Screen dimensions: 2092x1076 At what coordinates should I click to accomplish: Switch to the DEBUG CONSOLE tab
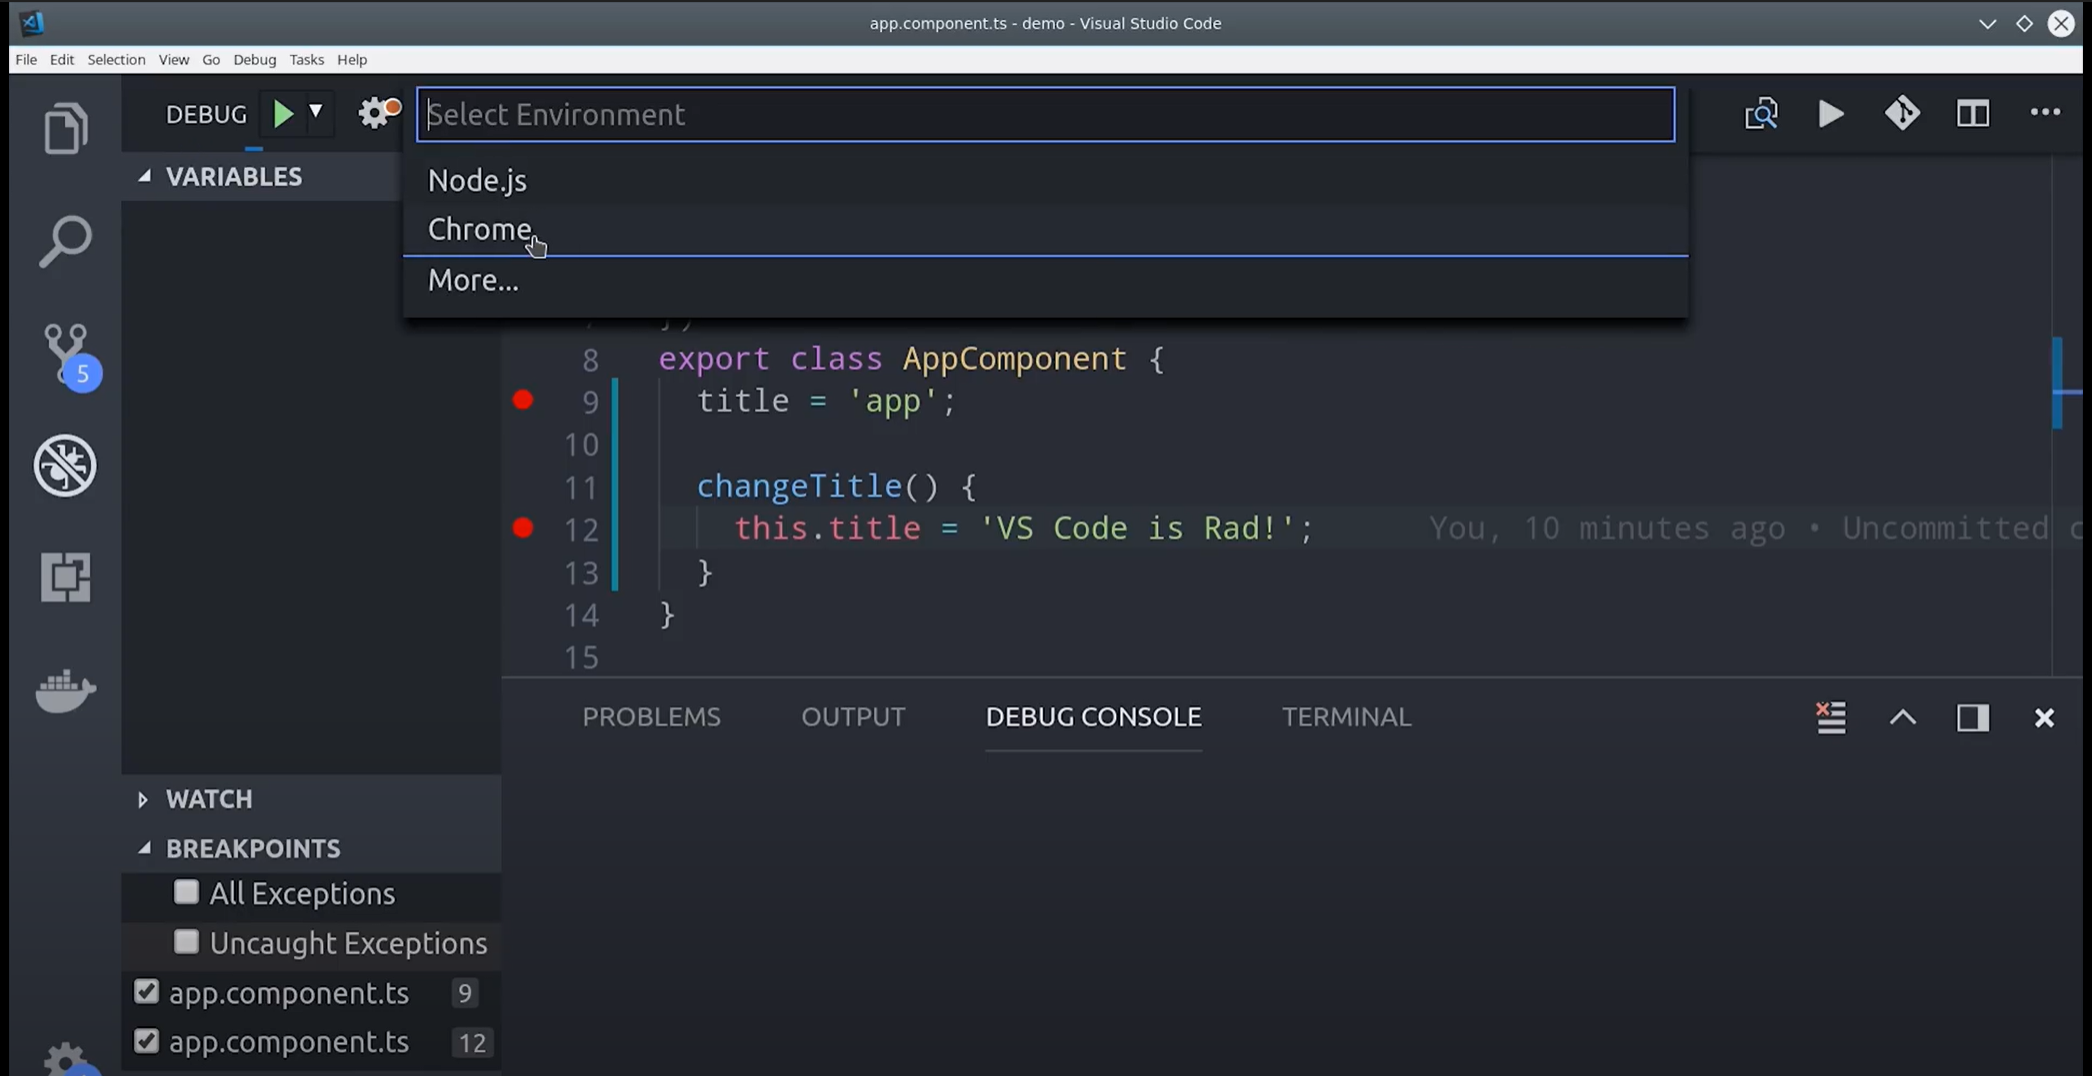(x=1093, y=717)
